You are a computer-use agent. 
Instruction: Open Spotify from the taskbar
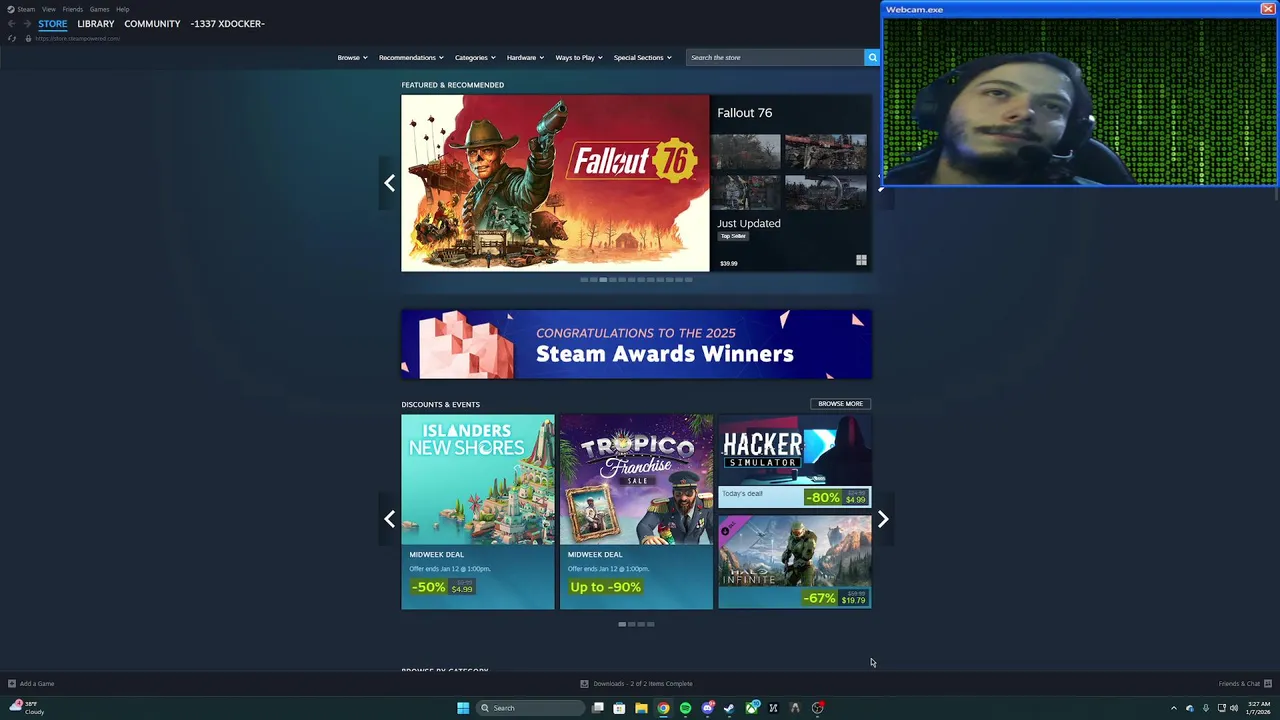[x=685, y=708]
